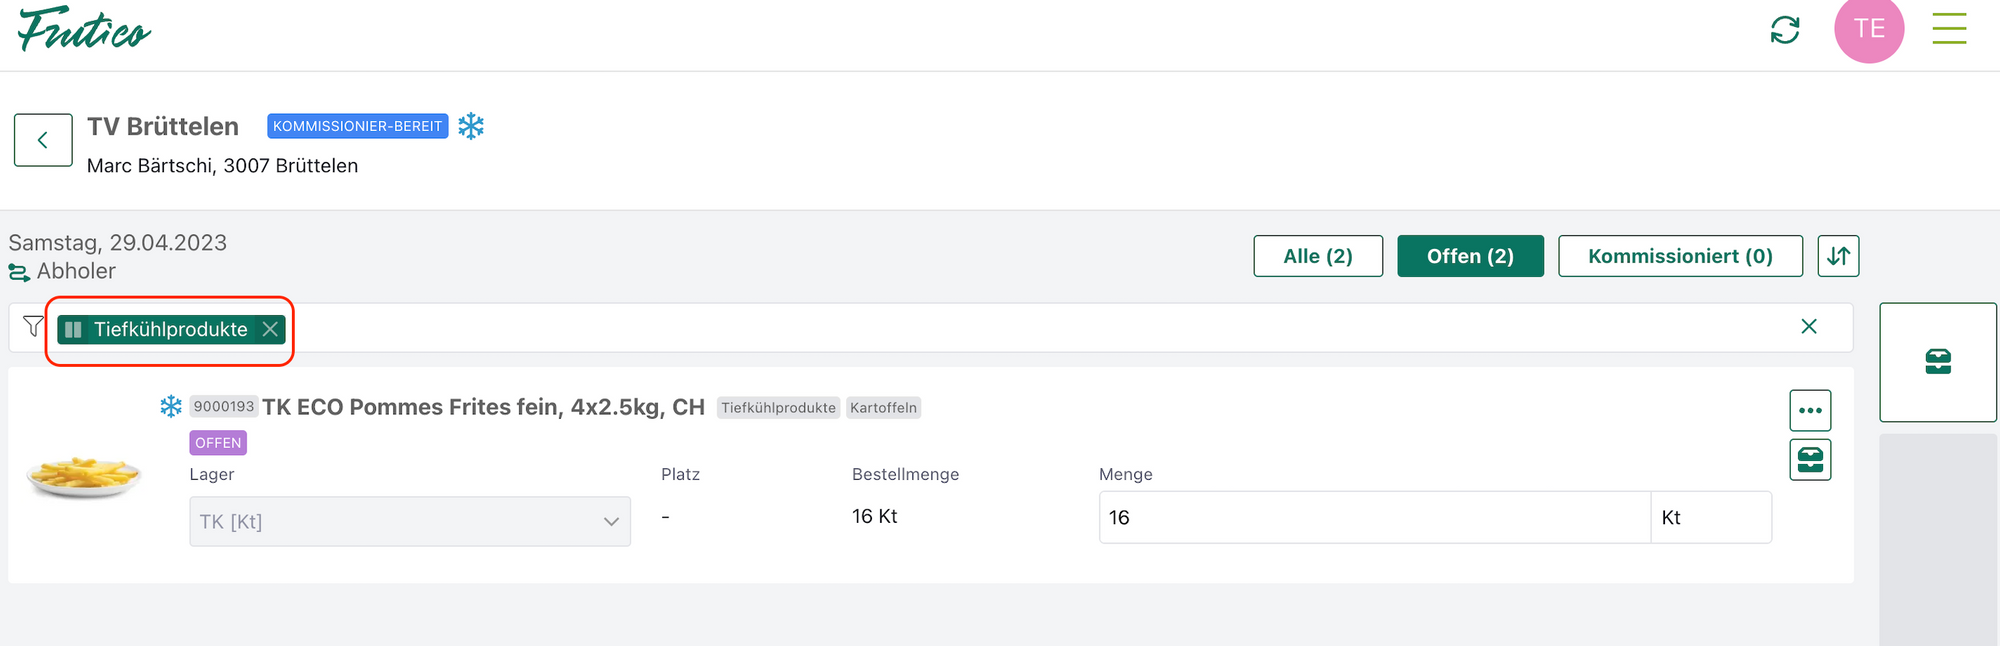This screenshot has height=646, width=2000.
Task: Open the hamburger menu
Action: point(1949,29)
